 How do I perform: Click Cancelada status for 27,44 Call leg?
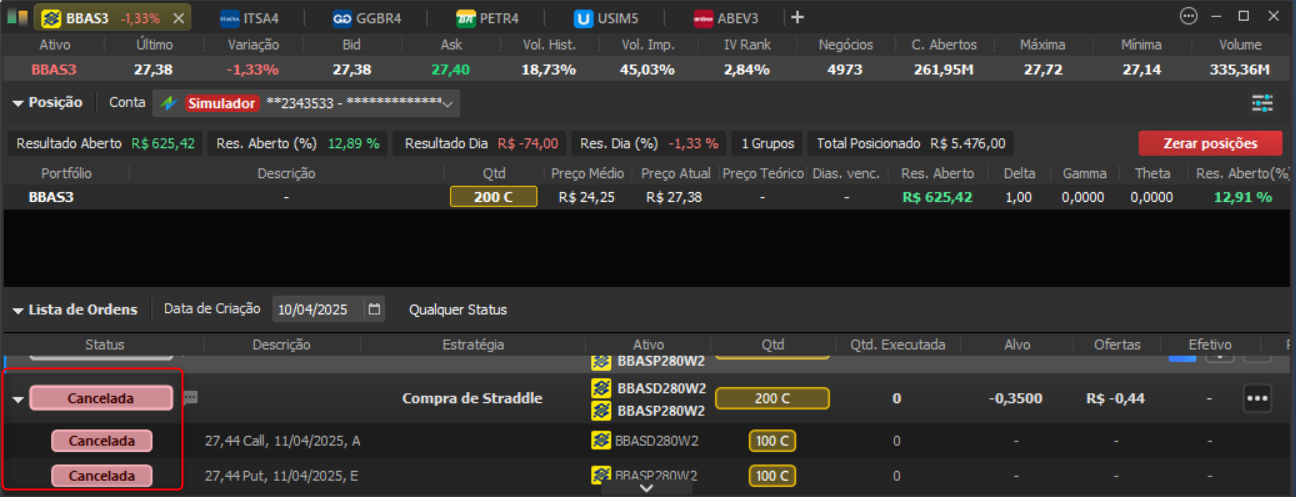pos(101,441)
